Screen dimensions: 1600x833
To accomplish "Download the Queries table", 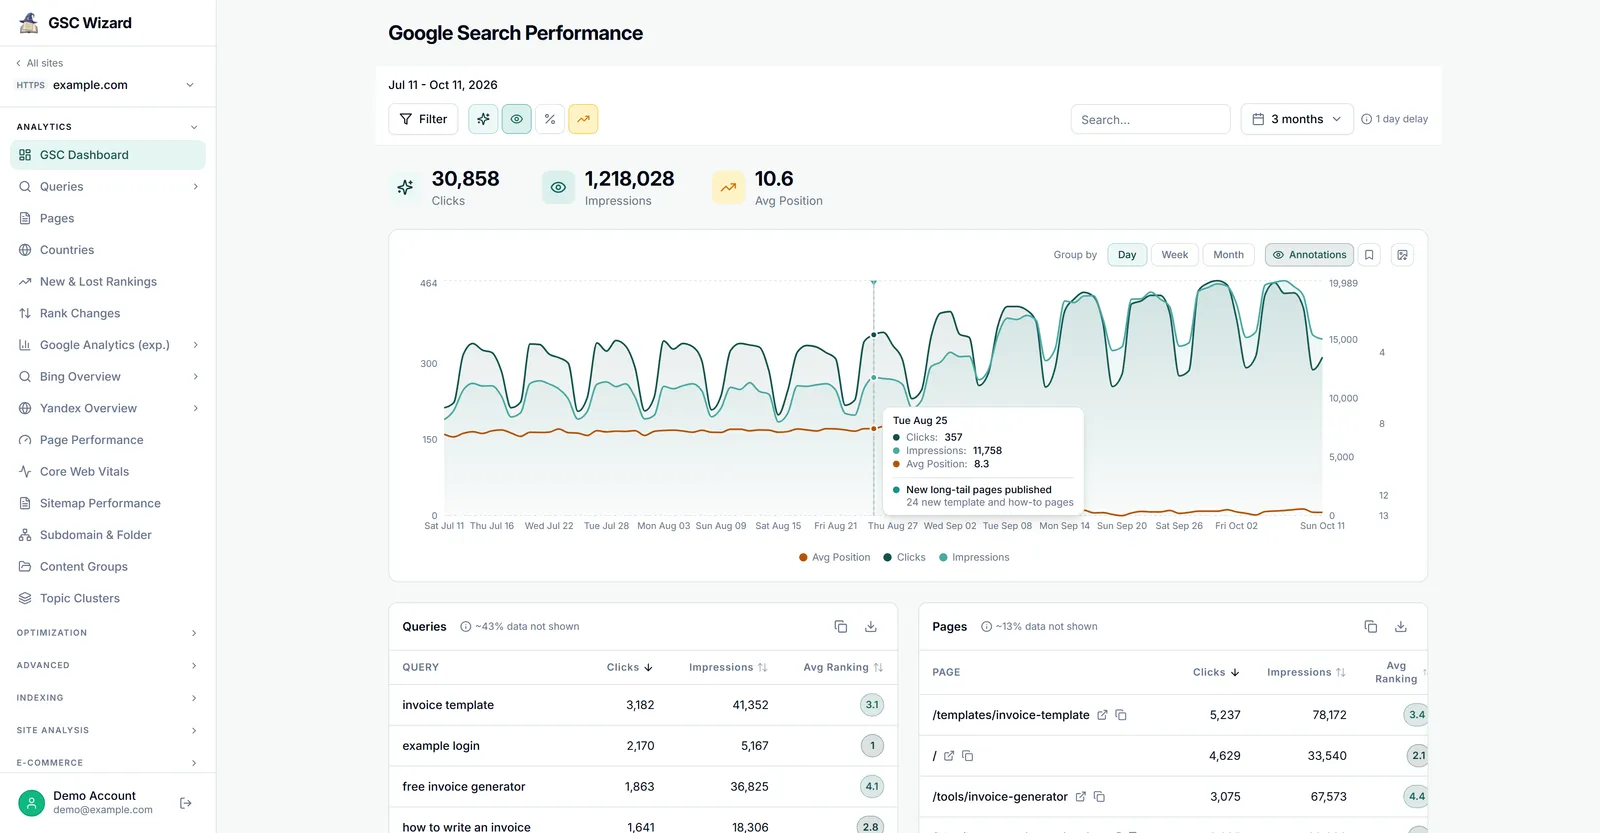I will pyautogui.click(x=871, y=627).
